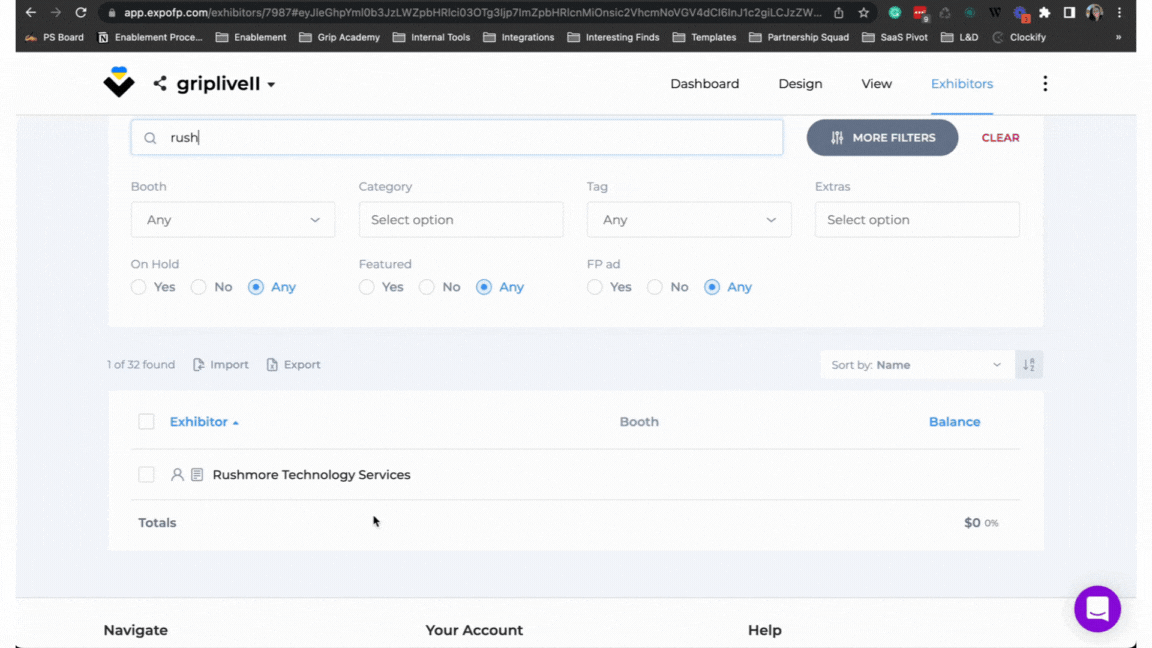Open the three-dot more options menu
The image size is (1152, 648).
tap(1045, 84)
